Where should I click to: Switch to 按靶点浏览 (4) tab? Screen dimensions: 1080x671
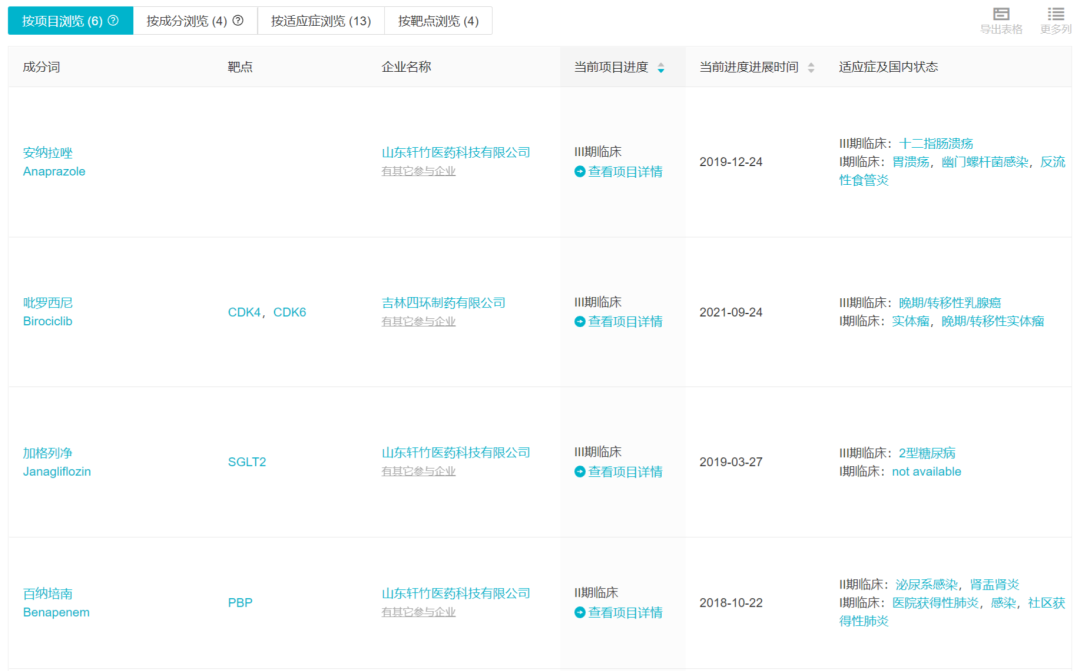tap(438, 21)
